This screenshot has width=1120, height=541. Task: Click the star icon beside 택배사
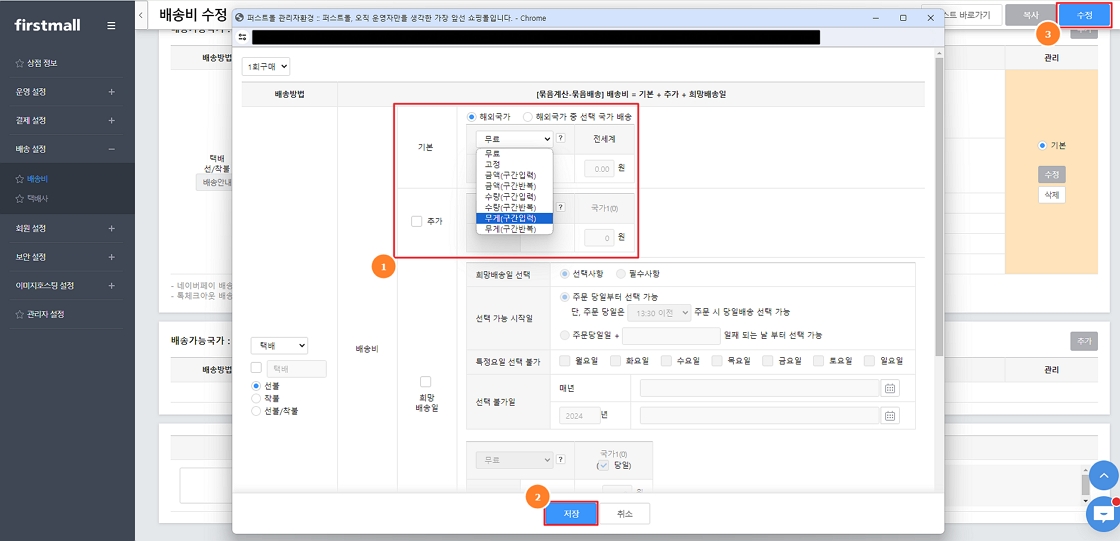(x=19, y=199)
